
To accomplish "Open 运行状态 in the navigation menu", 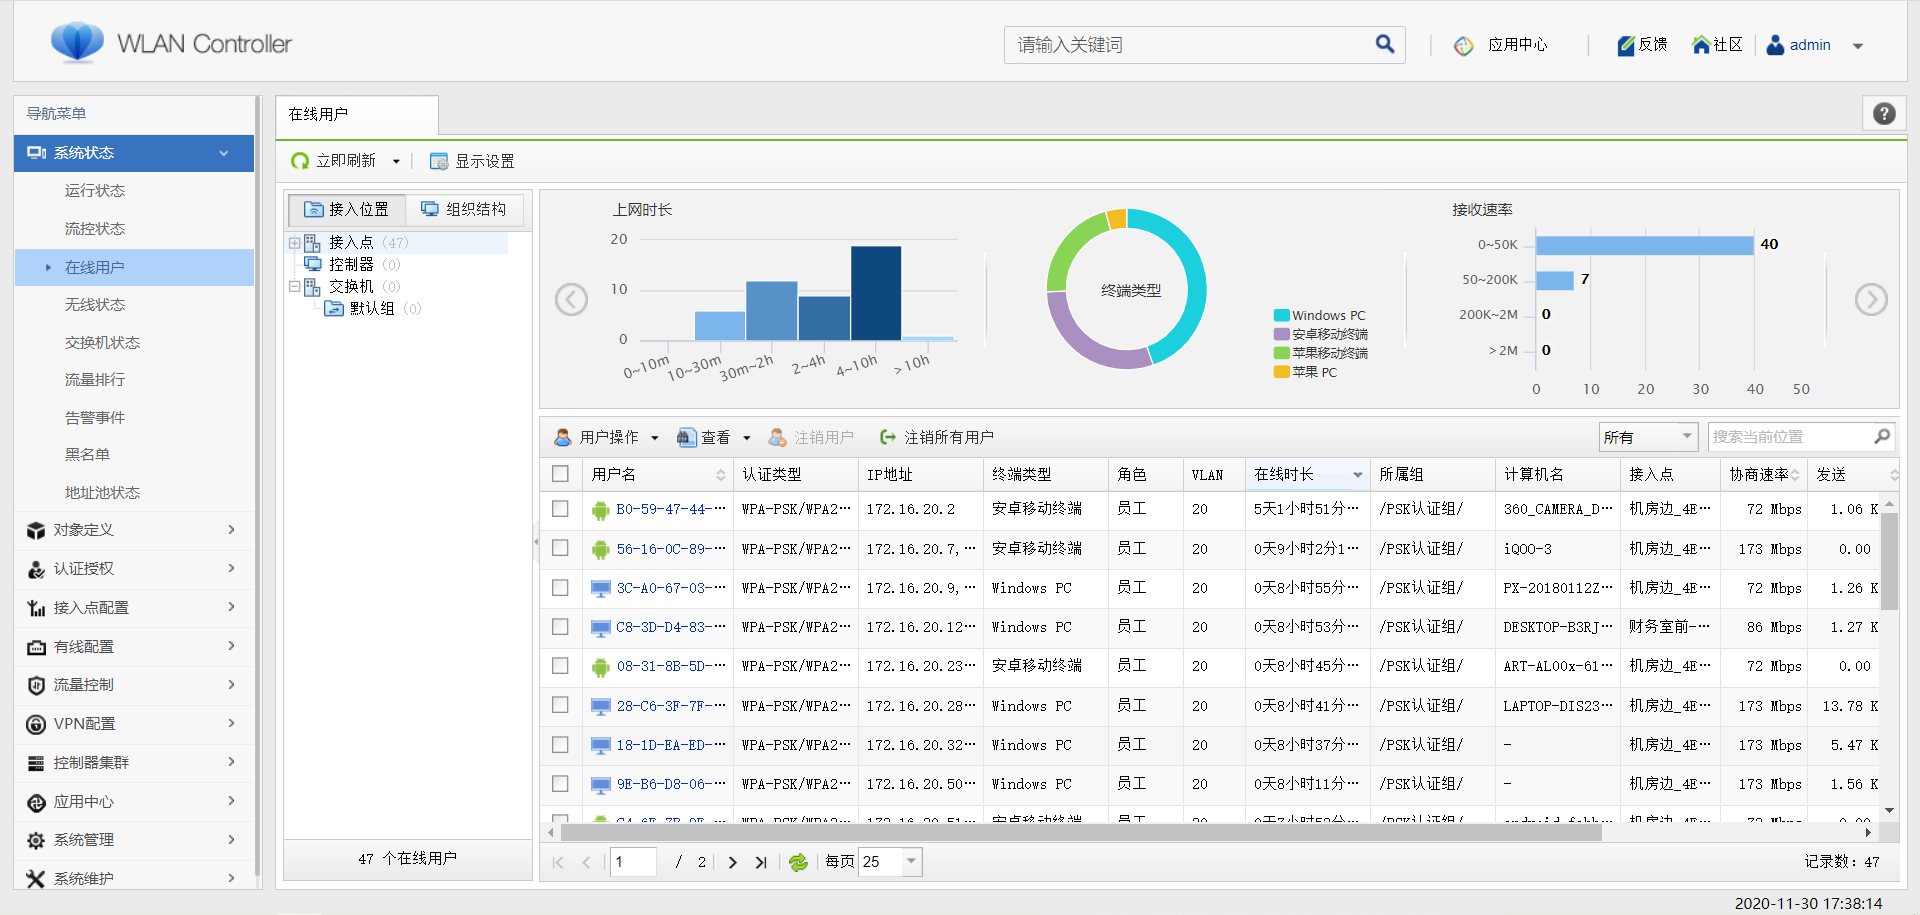I will pyautogui.click(x=95, y=191).
